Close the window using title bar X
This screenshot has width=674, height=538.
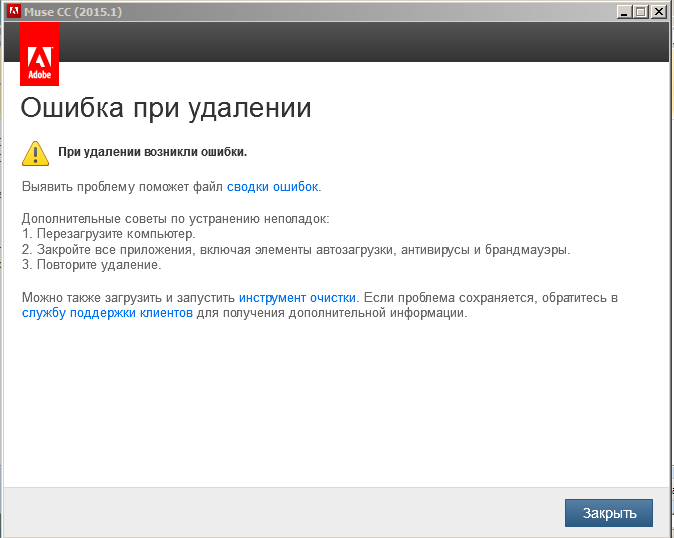click(x=658, y=12)
